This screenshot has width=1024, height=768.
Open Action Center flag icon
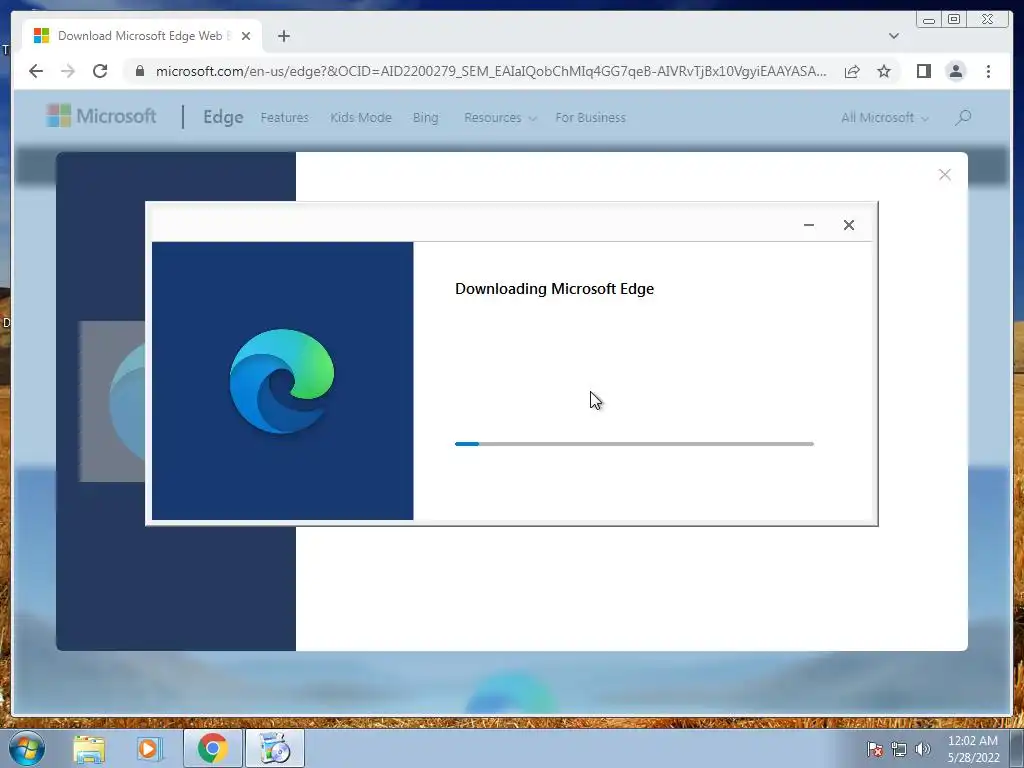tap(874, 749)
